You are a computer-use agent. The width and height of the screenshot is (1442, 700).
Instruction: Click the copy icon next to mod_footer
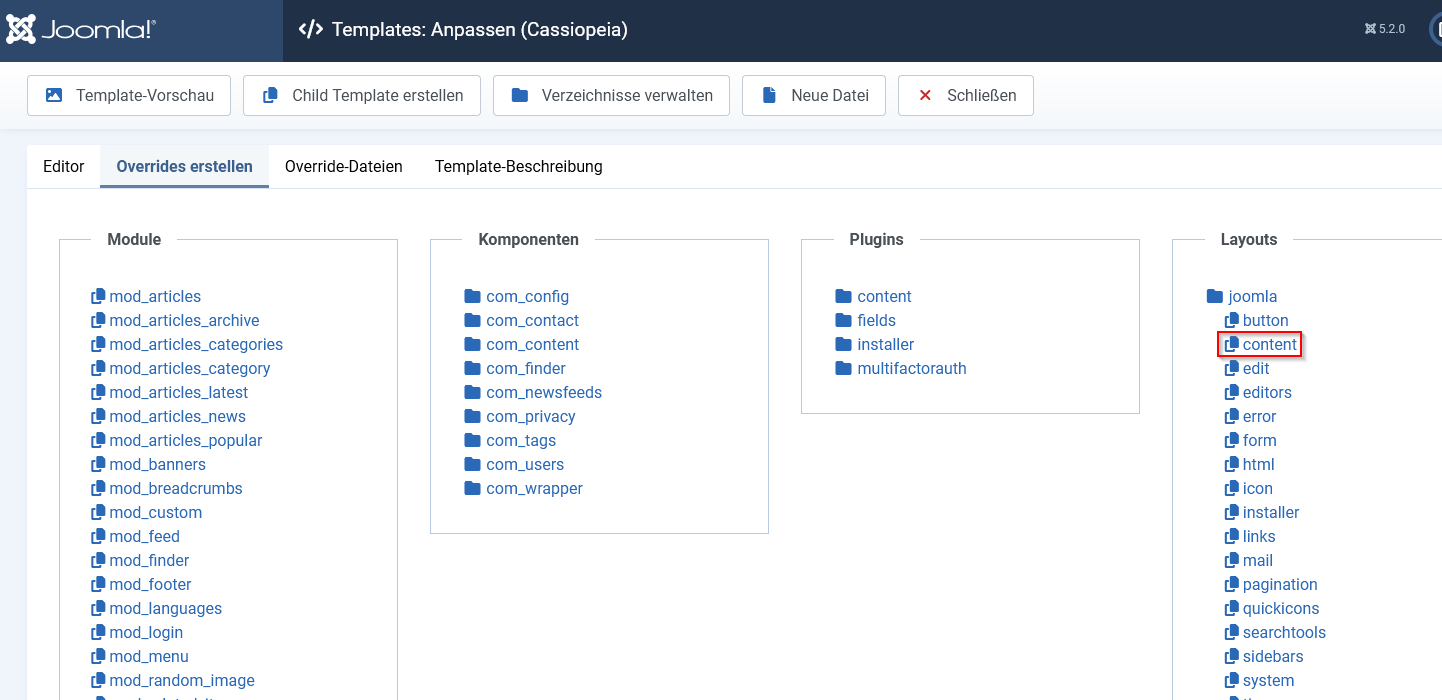click(x=98, y=584)
